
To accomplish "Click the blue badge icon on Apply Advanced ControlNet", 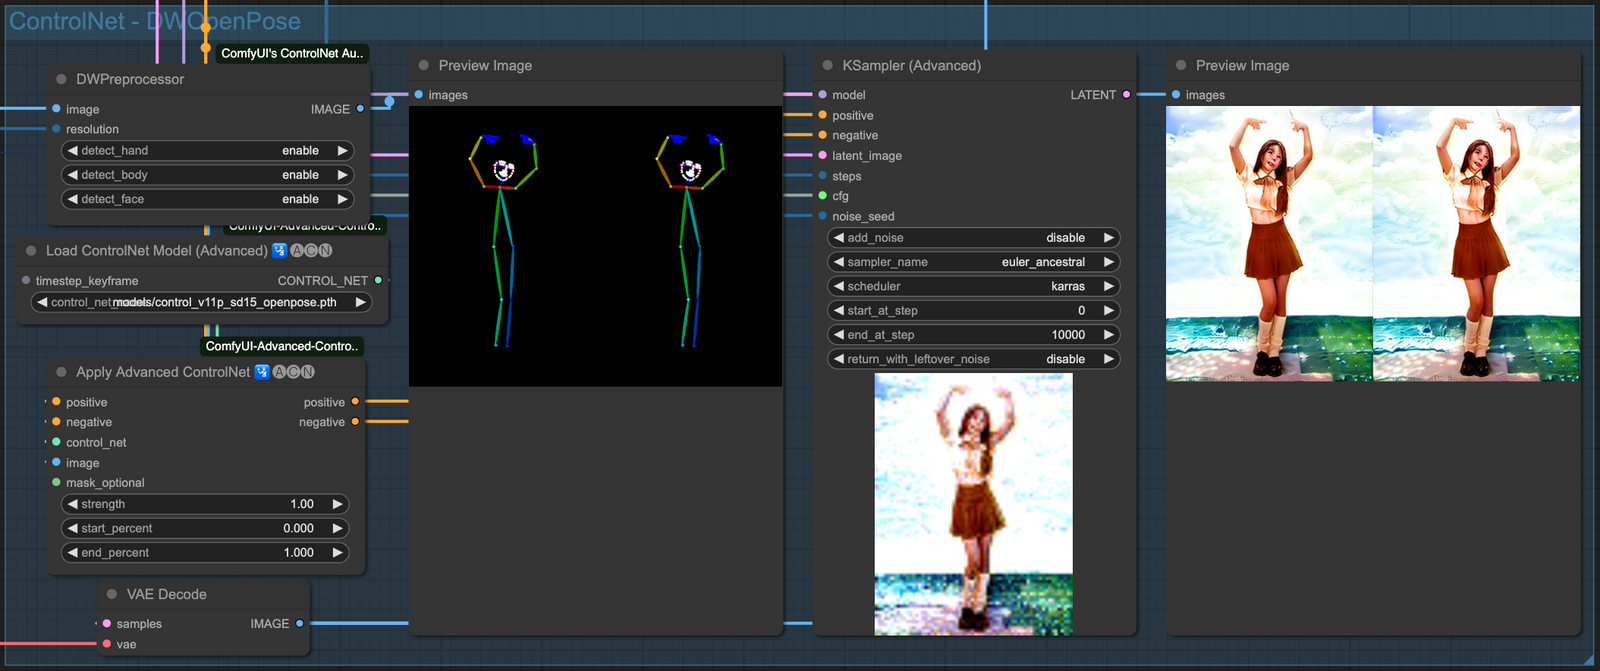I will (x=262, y=372).
